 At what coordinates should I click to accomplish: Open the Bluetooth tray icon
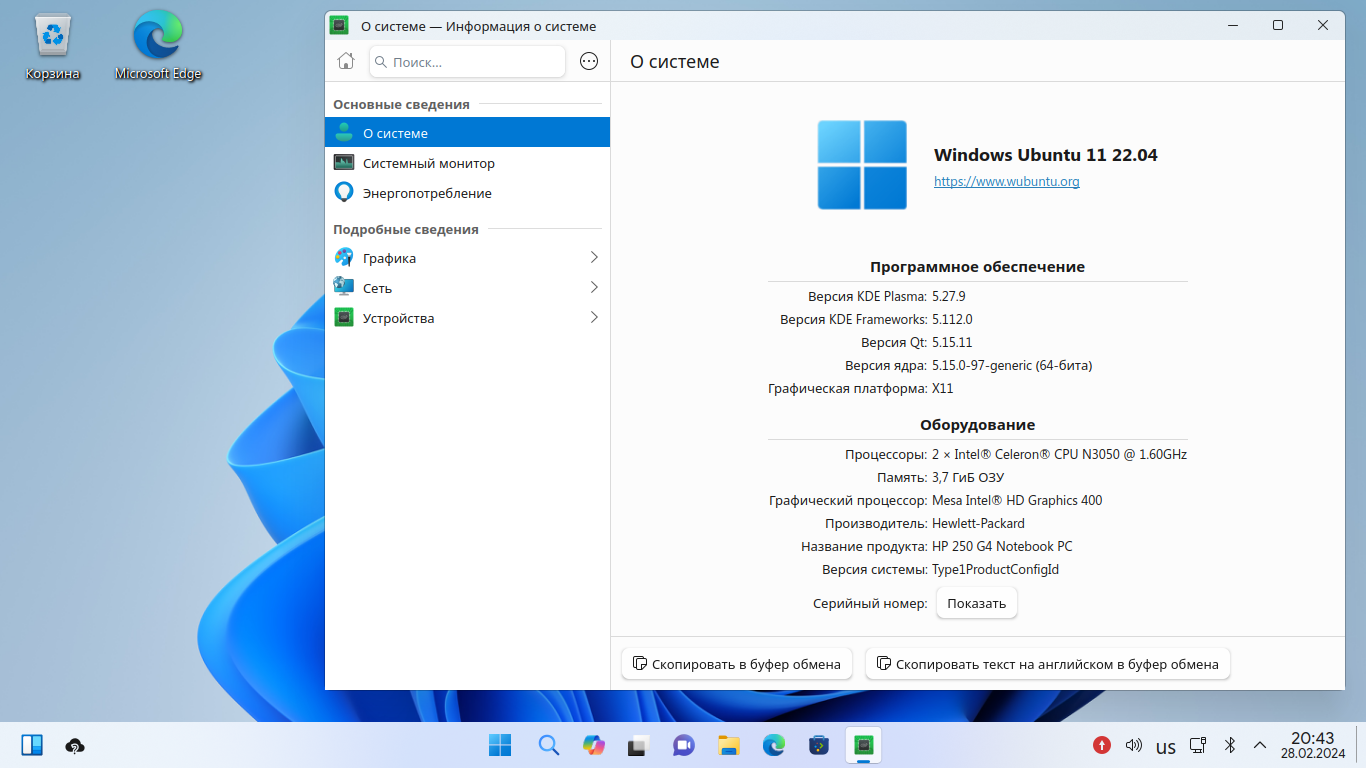click(1231, 745)
